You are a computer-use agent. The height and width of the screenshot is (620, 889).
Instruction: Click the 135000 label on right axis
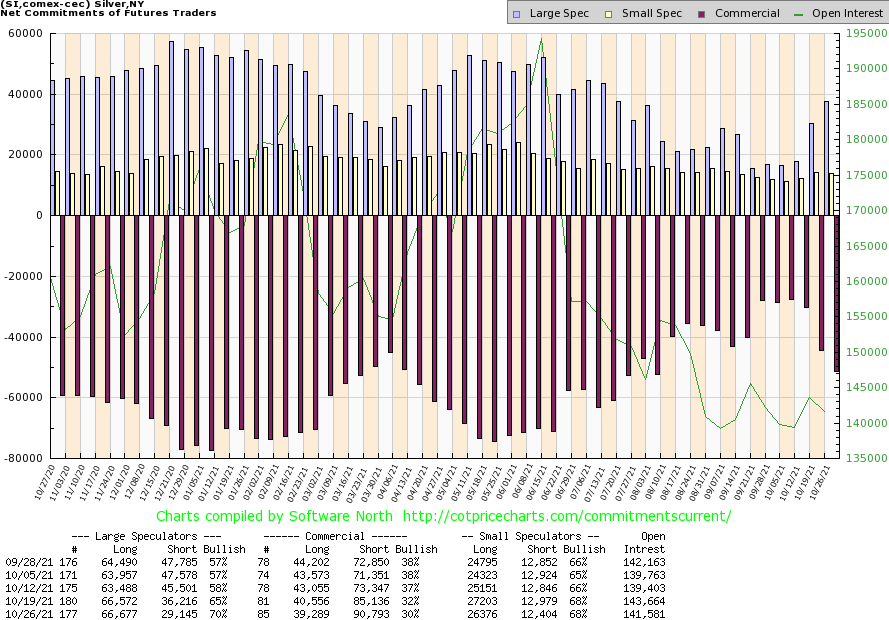pos(863,458)
